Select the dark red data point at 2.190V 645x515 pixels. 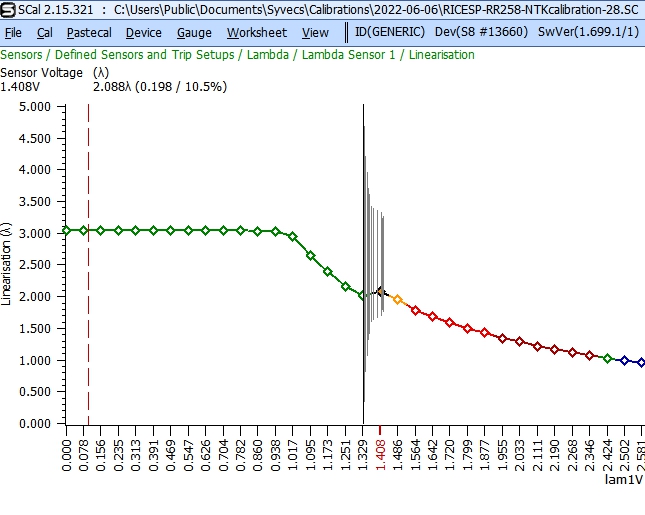coord(555,349)
